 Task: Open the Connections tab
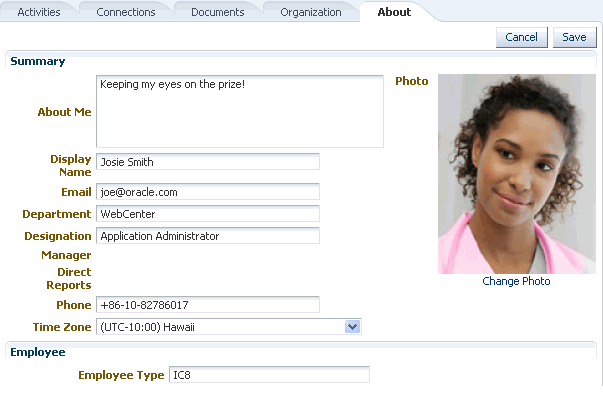[126, 12]
